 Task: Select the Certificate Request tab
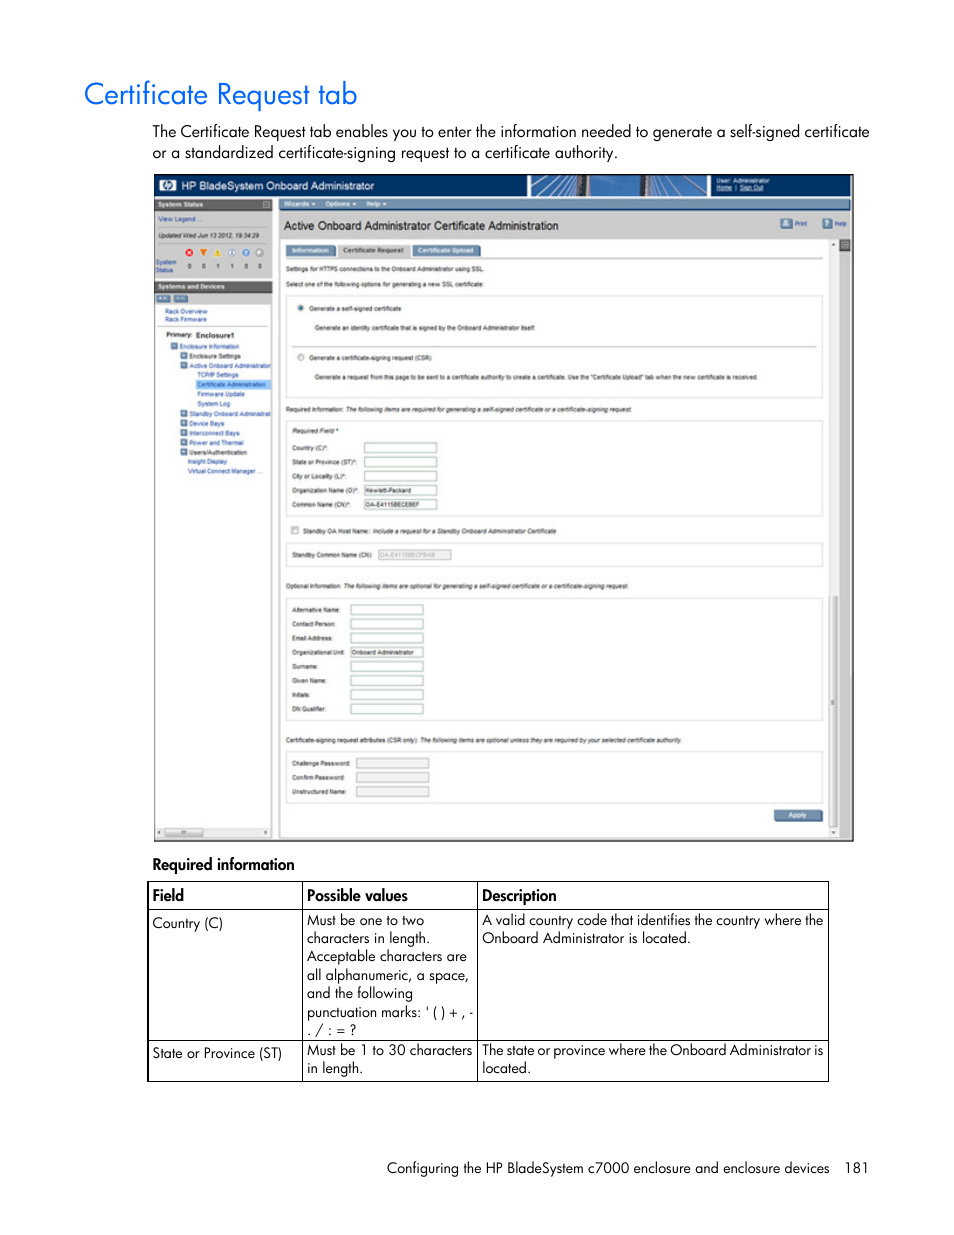click(373, 250)
